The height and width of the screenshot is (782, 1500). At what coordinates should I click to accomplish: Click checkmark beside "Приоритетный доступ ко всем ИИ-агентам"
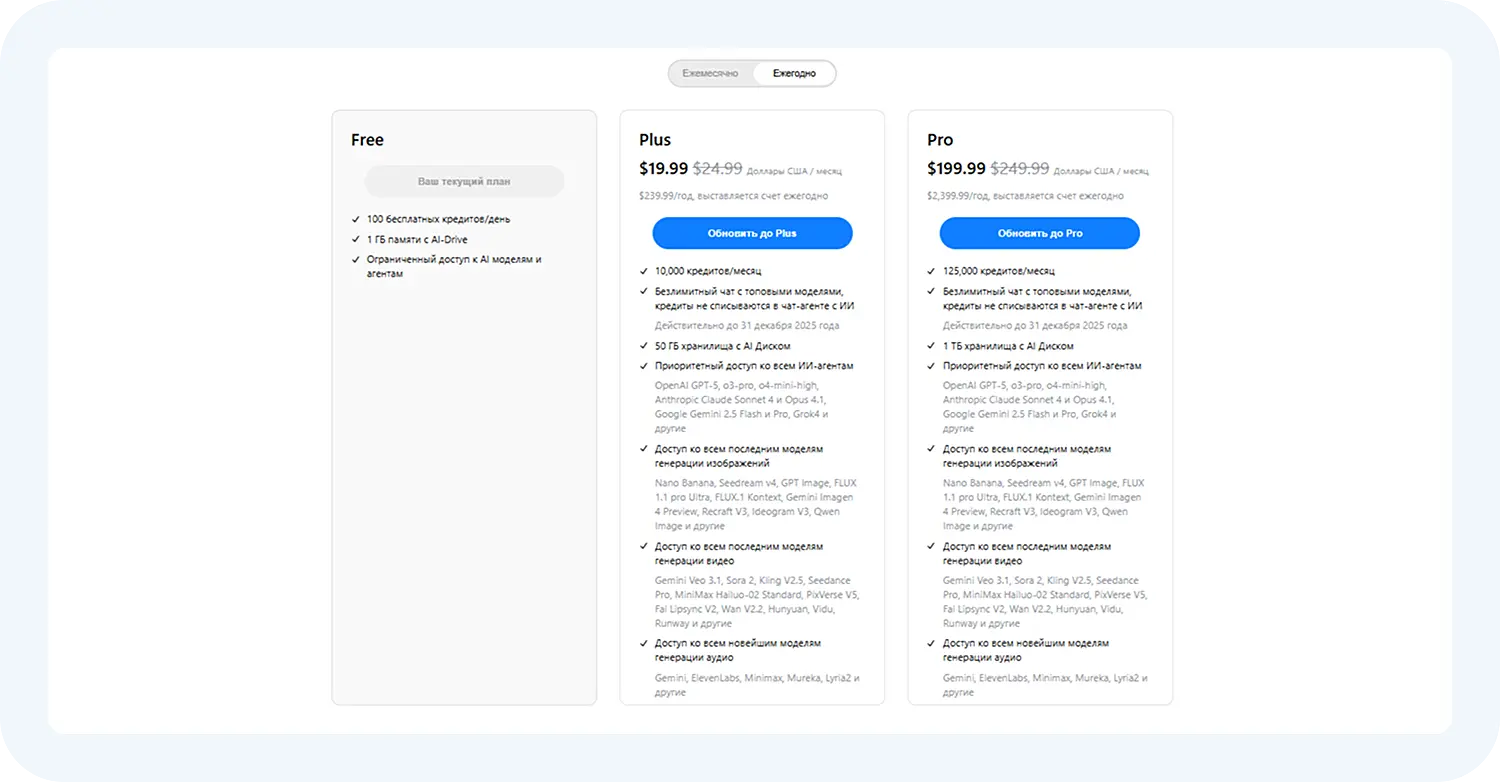coord(643,365)
